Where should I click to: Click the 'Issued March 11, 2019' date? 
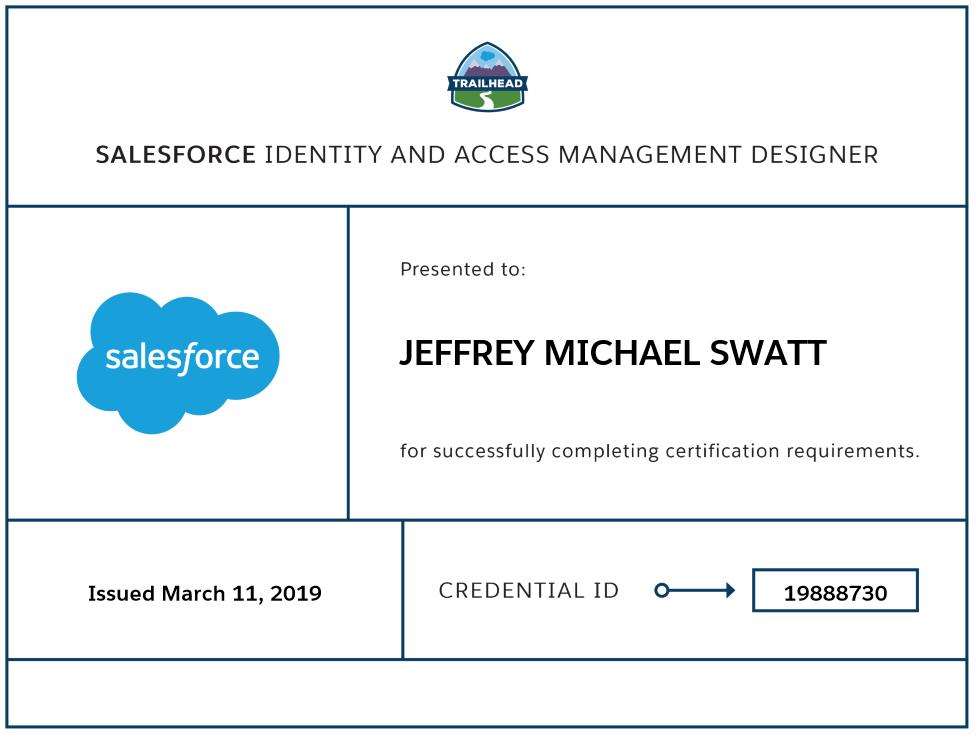point(205,593)
